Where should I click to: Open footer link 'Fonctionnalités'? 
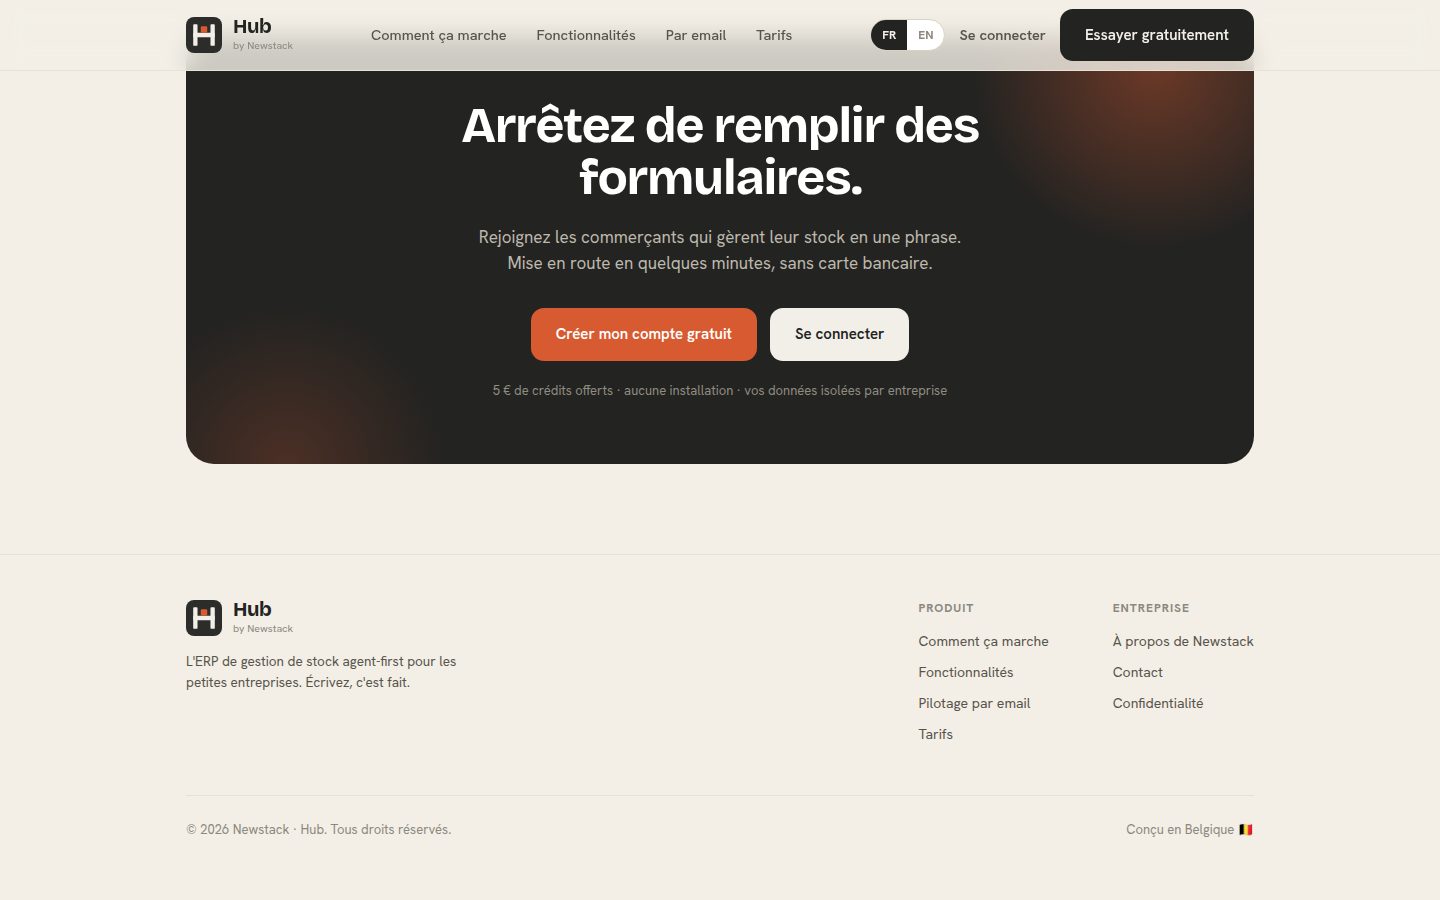point(966,672)
